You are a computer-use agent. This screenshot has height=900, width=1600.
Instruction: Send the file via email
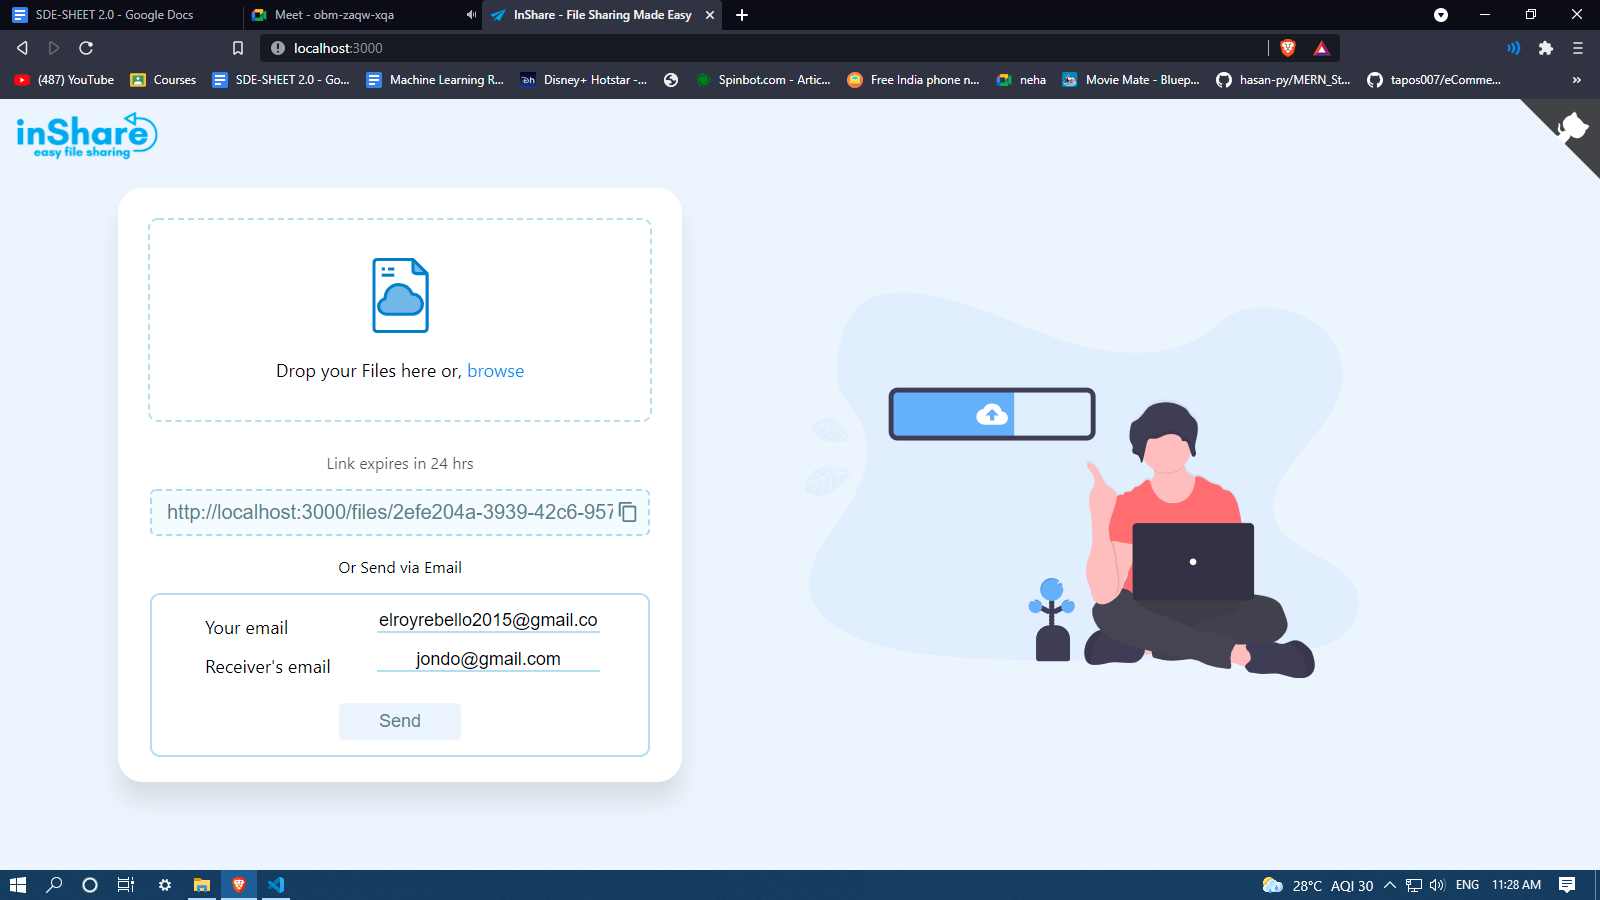tap(400, 721)
